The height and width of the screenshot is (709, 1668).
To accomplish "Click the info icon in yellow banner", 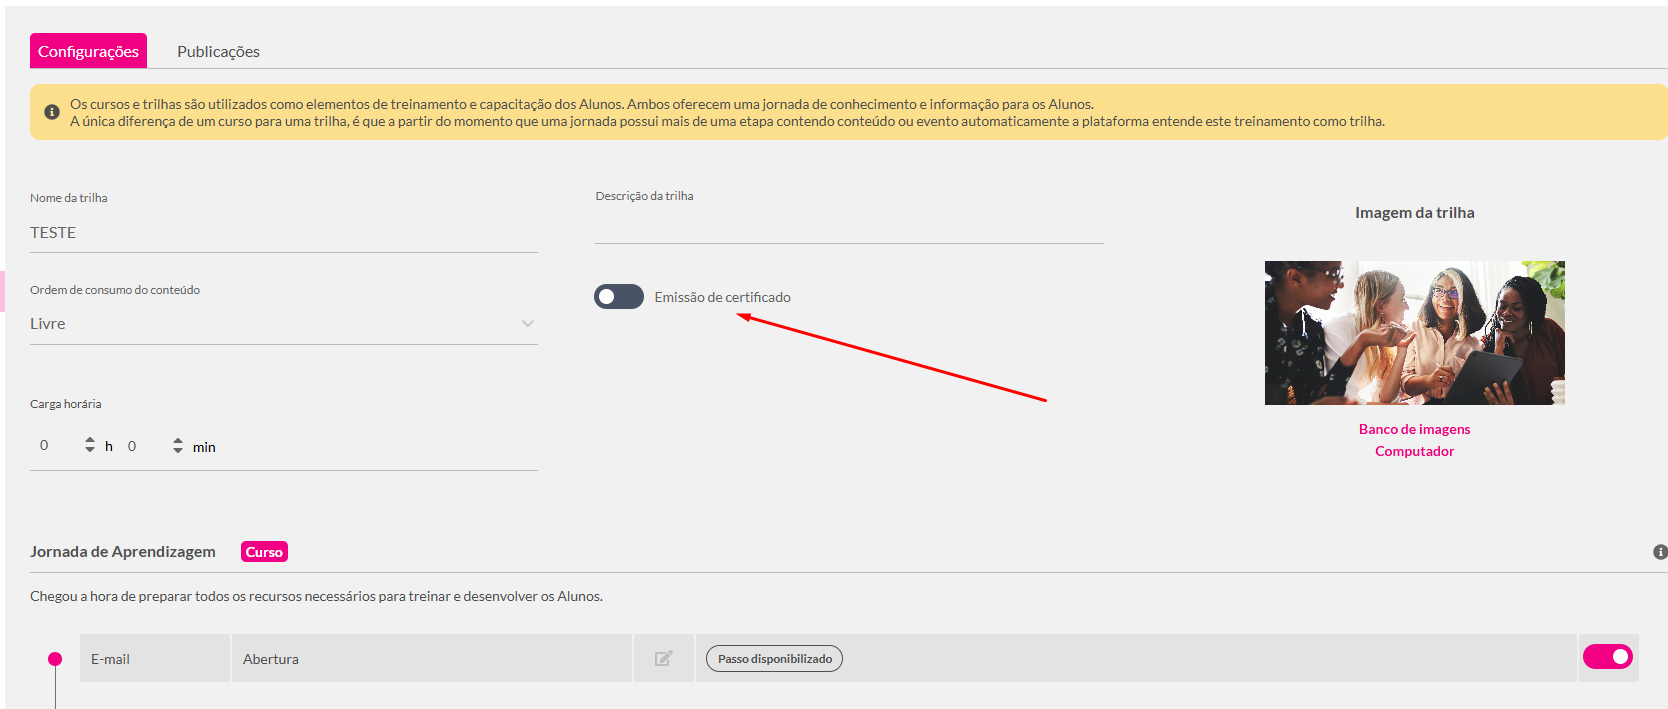I will (52, 112).
